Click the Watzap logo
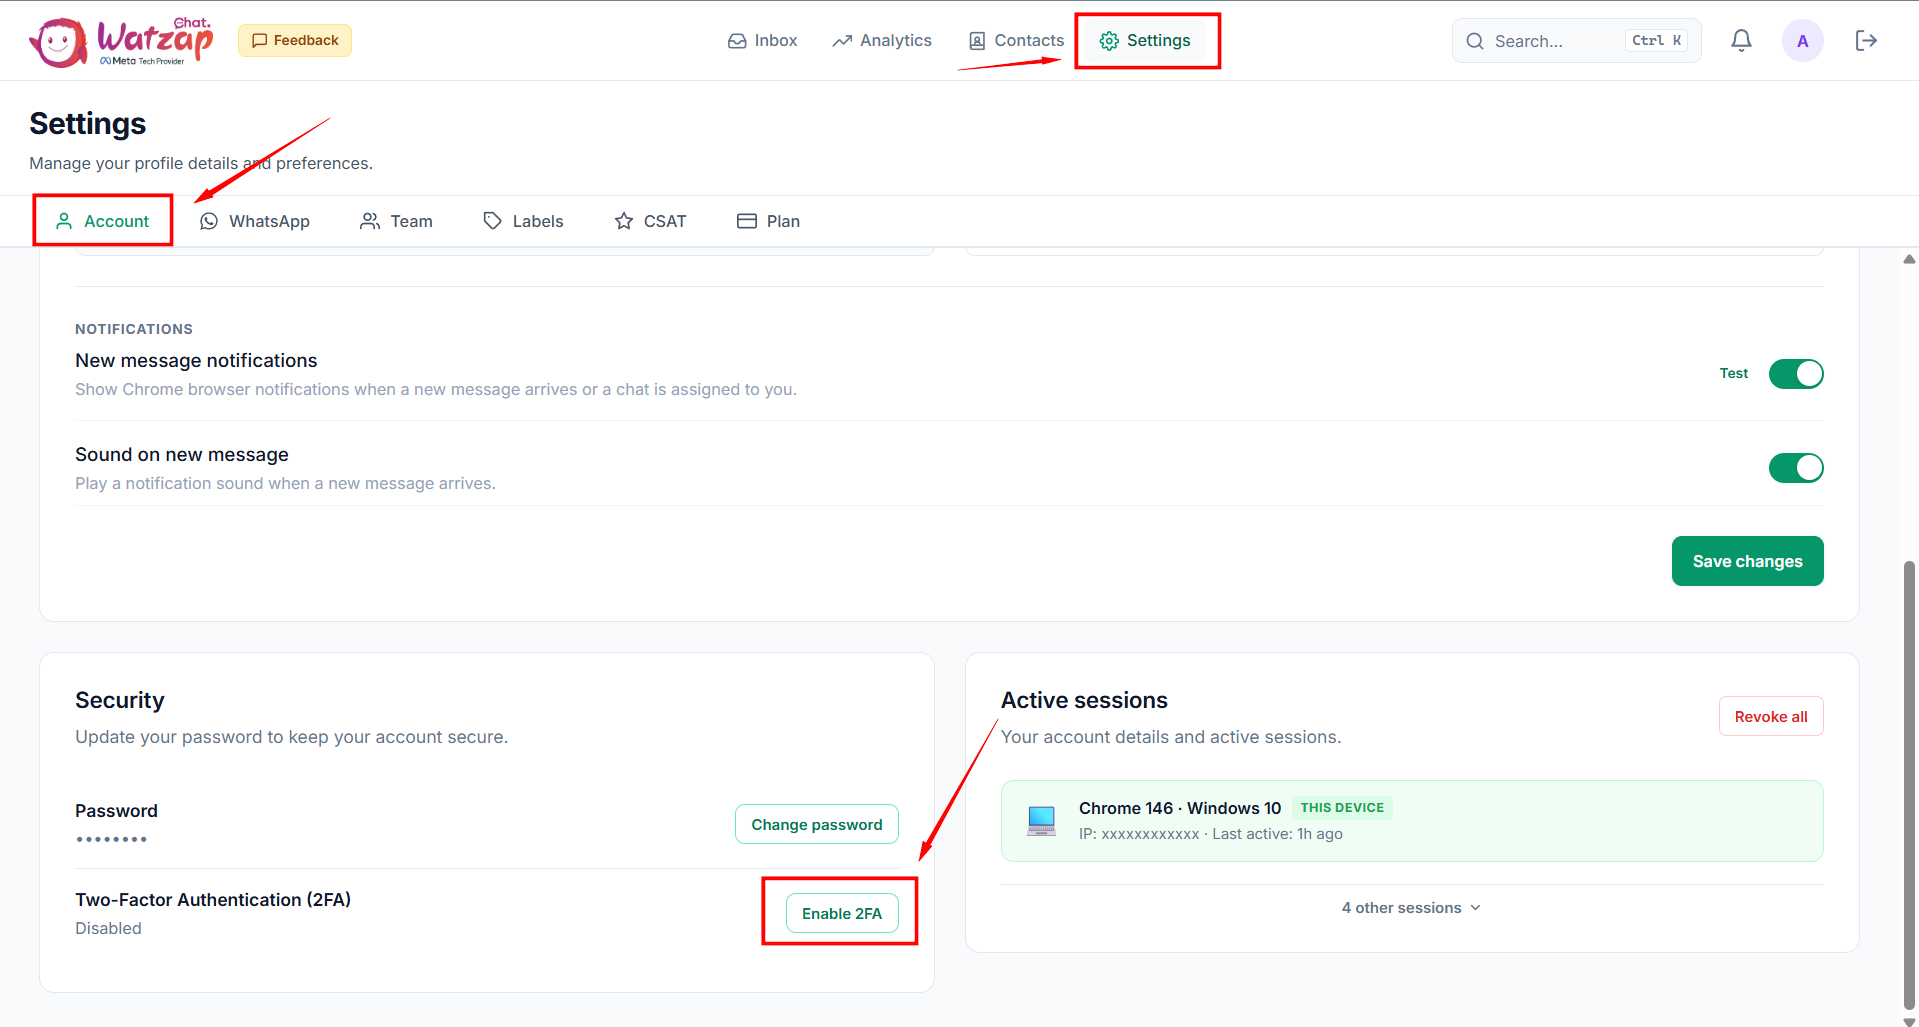1919x1027 pixels. [121, 42]
